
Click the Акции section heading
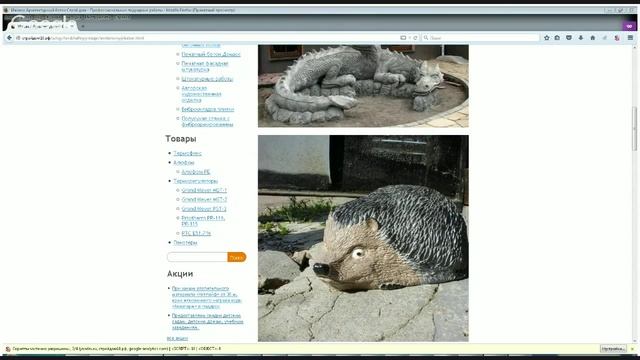tap(180, 274)
